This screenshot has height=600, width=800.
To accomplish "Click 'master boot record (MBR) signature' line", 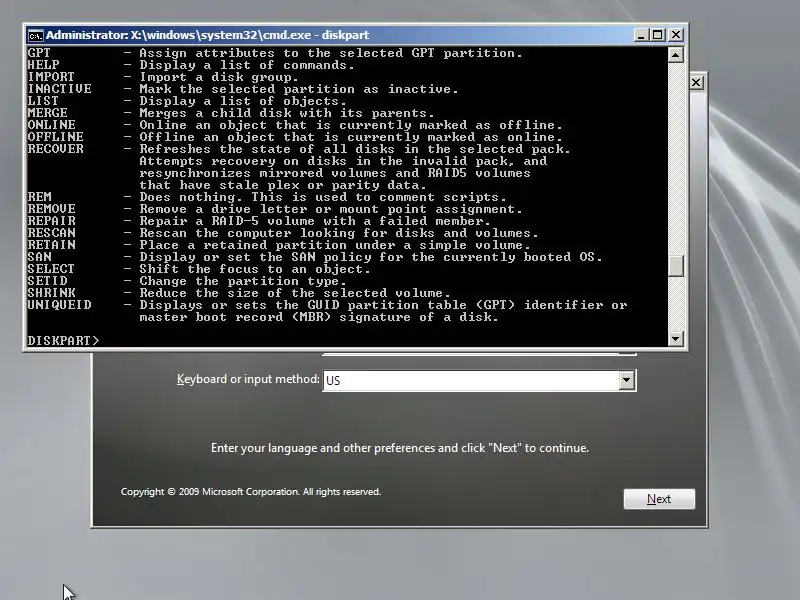I will [x=319, y=317].
